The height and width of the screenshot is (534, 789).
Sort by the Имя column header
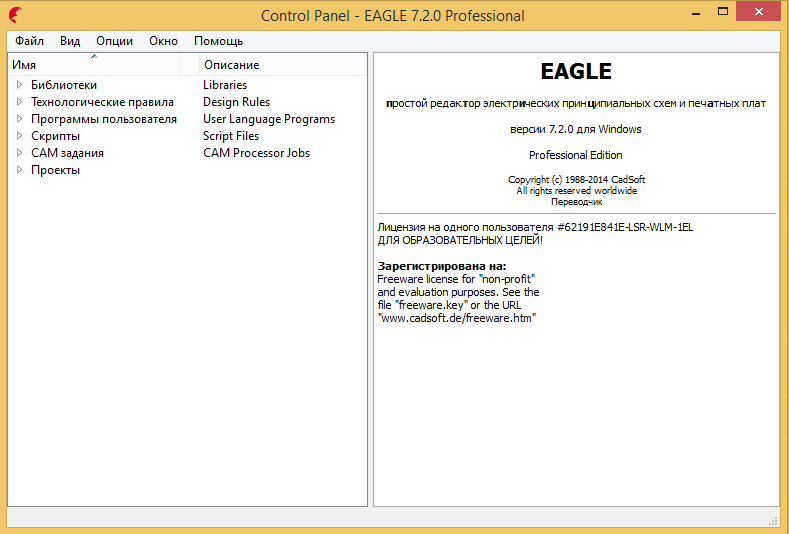pos(90,65)
